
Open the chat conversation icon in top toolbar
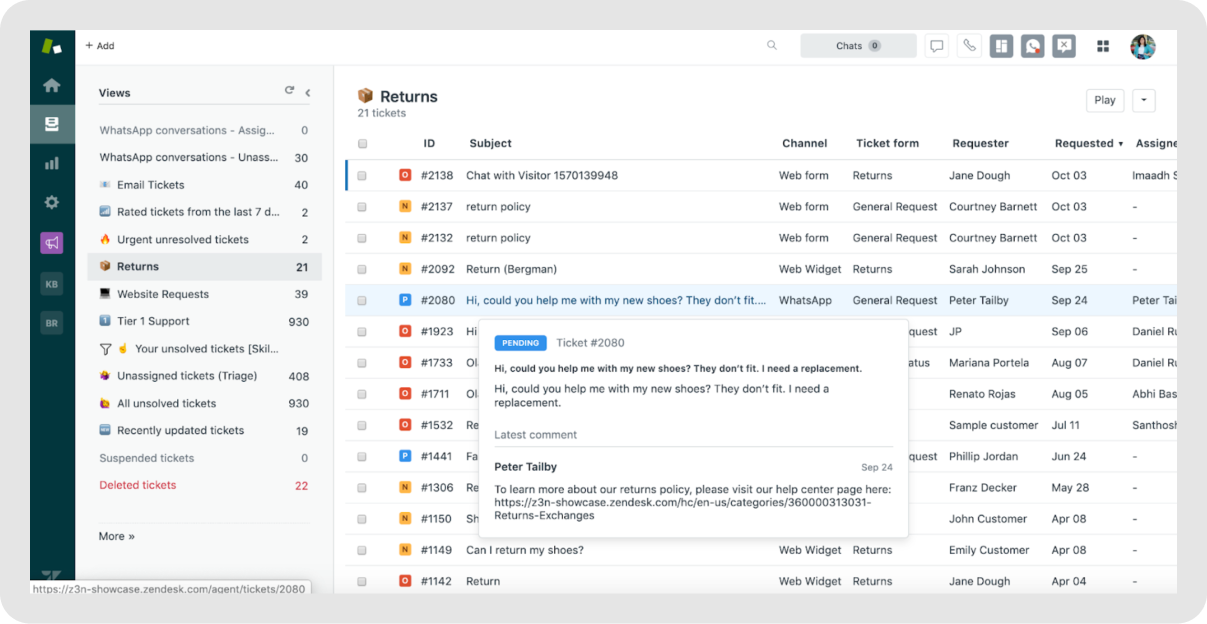pyautogui.click(x=936, y=45)
